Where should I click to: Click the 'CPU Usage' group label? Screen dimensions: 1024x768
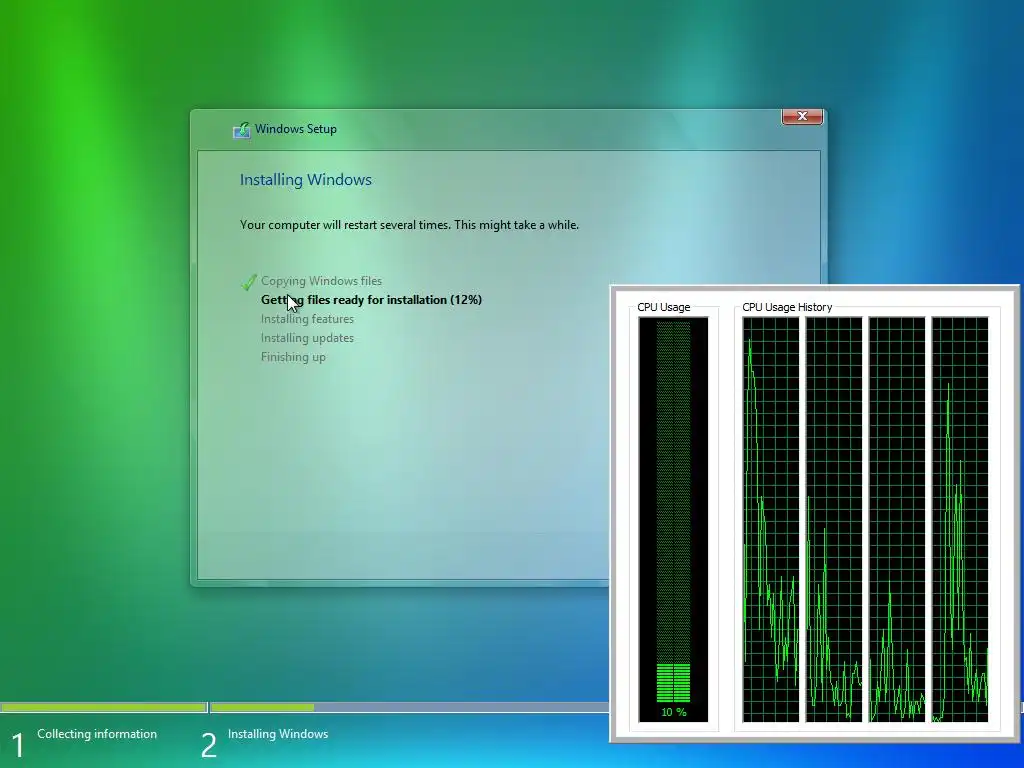pyautogui.click(x=664, y=307)
